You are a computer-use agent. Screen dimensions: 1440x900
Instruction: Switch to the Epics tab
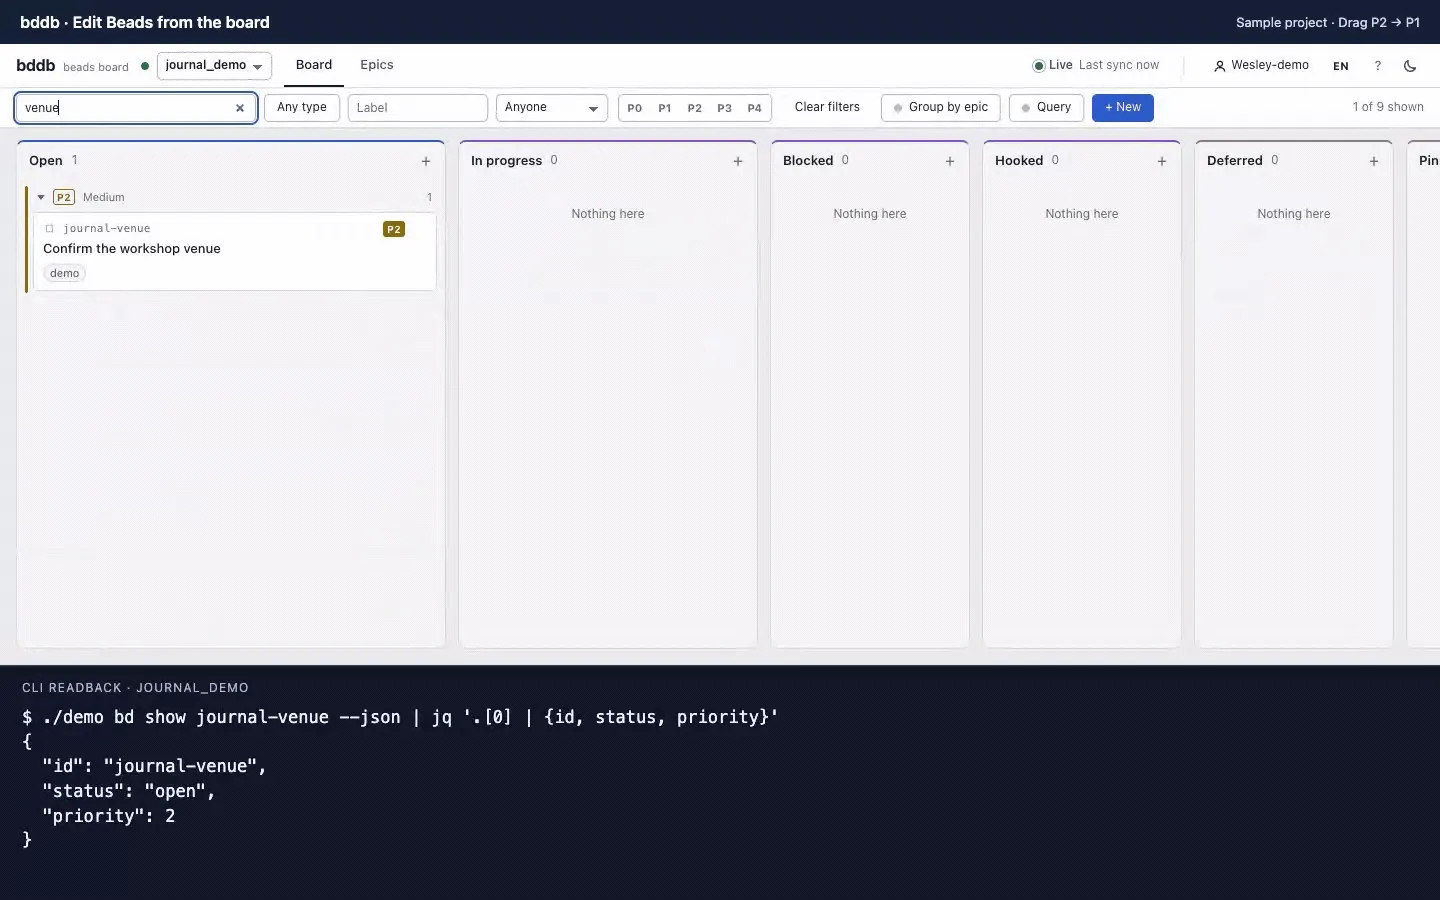377,65
